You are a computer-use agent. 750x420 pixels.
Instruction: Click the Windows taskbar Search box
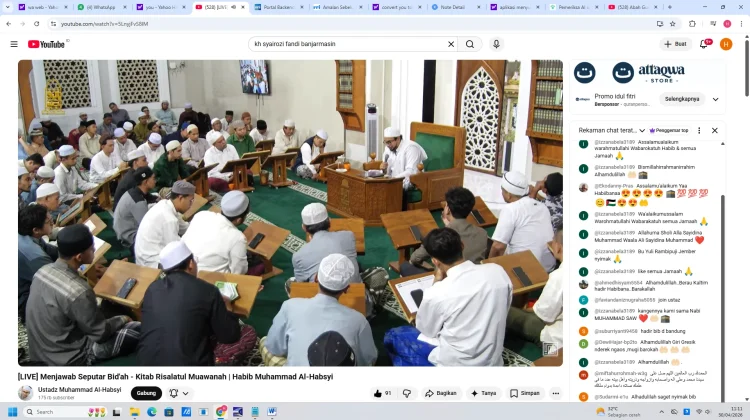[x=65, y=411]
